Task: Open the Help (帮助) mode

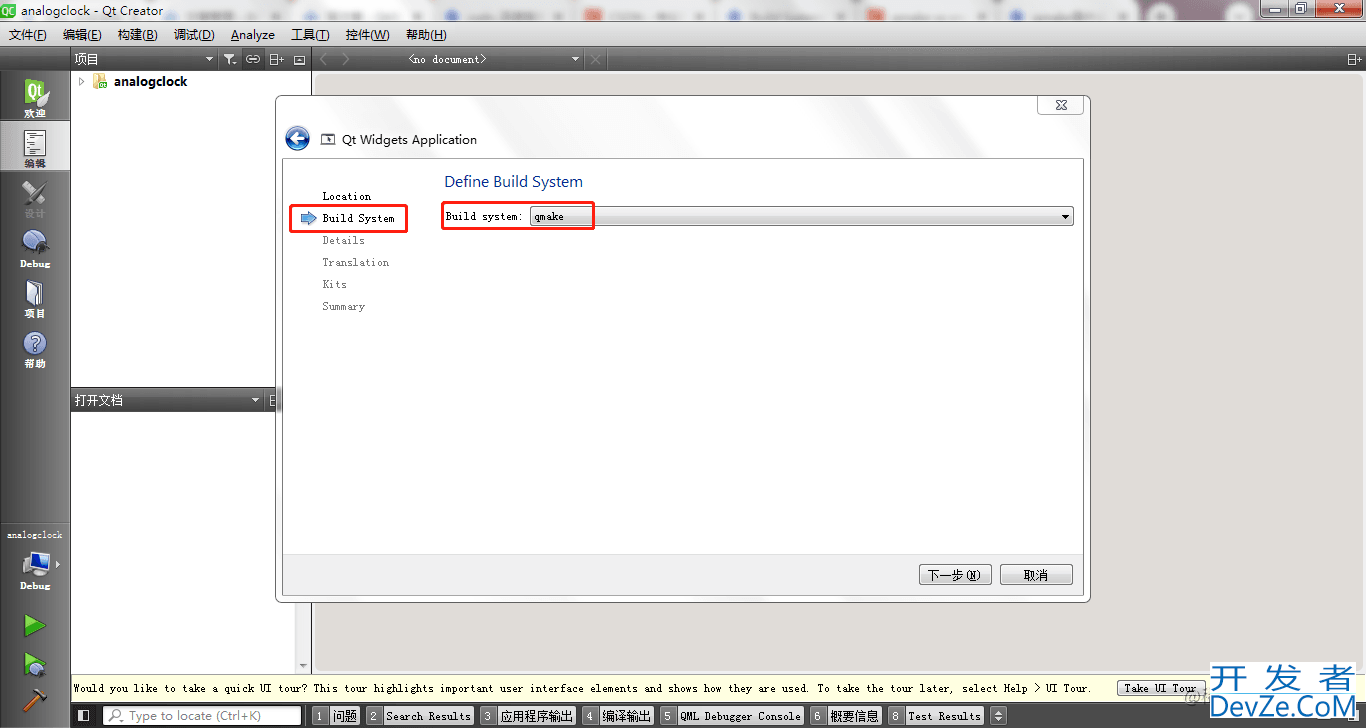Action: point(35,348)
